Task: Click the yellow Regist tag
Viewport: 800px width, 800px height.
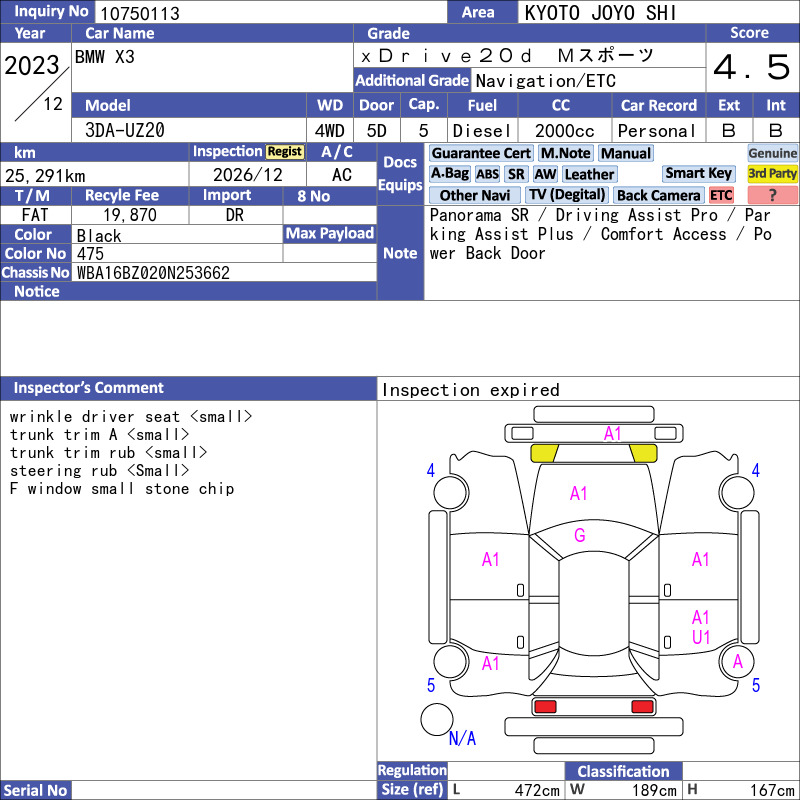Action: click(x=285, y=152)
